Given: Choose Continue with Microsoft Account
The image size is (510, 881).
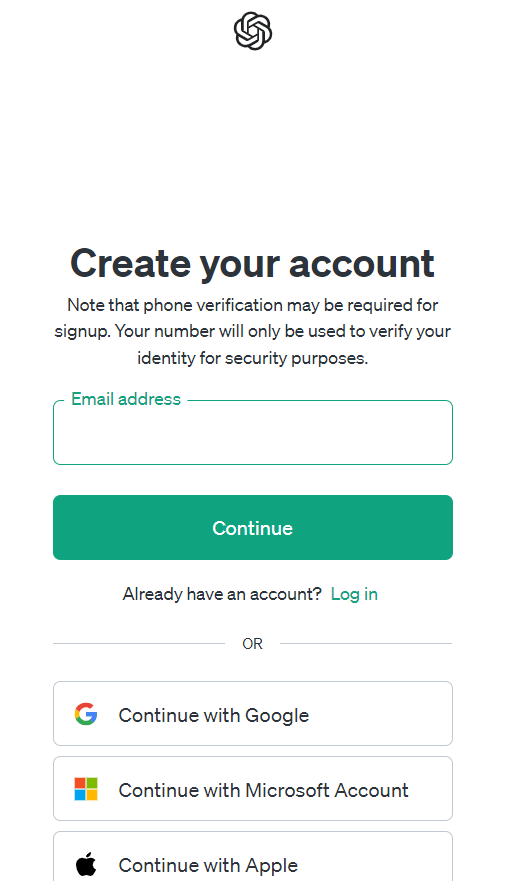Looking at the screenshot, I should click(x=253, y=789).
